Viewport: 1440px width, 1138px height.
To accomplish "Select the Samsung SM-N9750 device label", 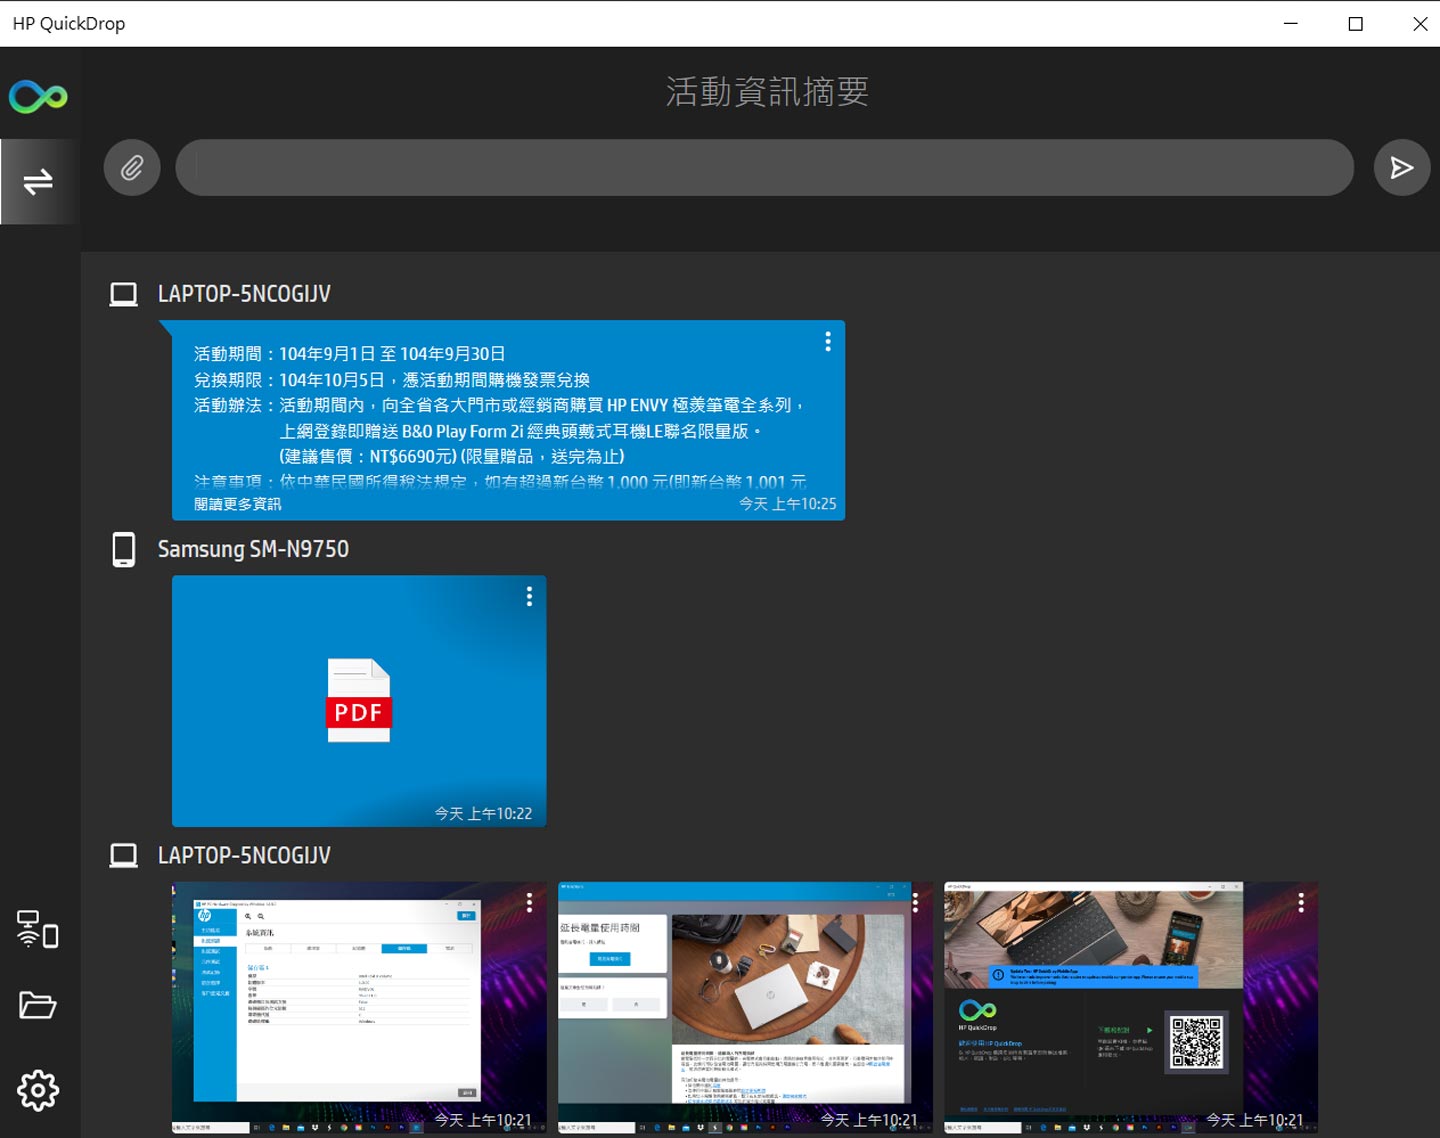I will [253, 549].
